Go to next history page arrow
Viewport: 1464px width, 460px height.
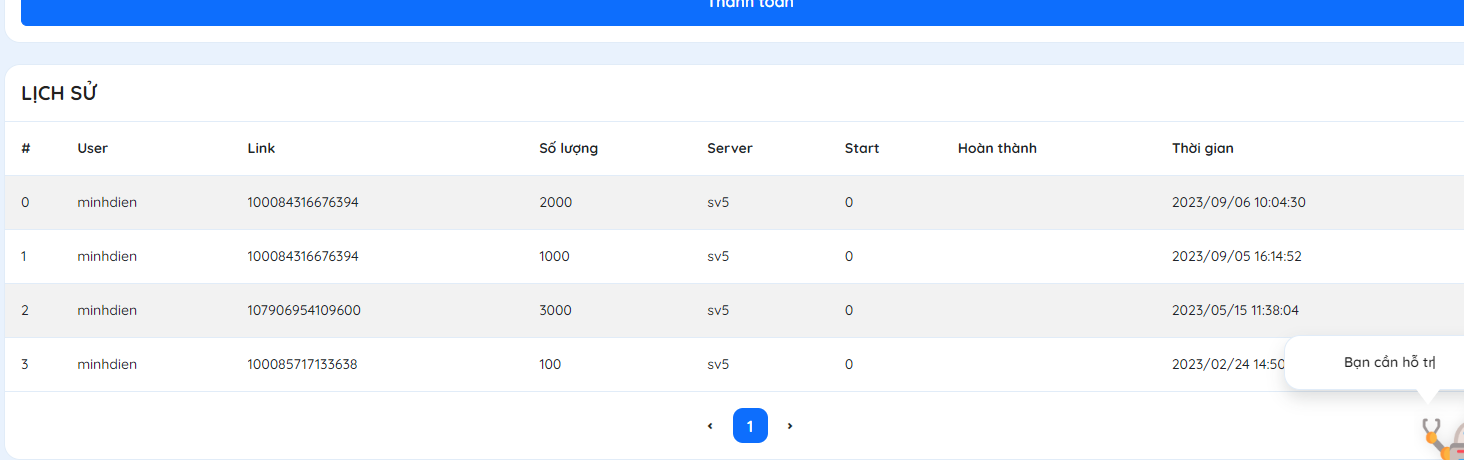click(x=790, y=426)
